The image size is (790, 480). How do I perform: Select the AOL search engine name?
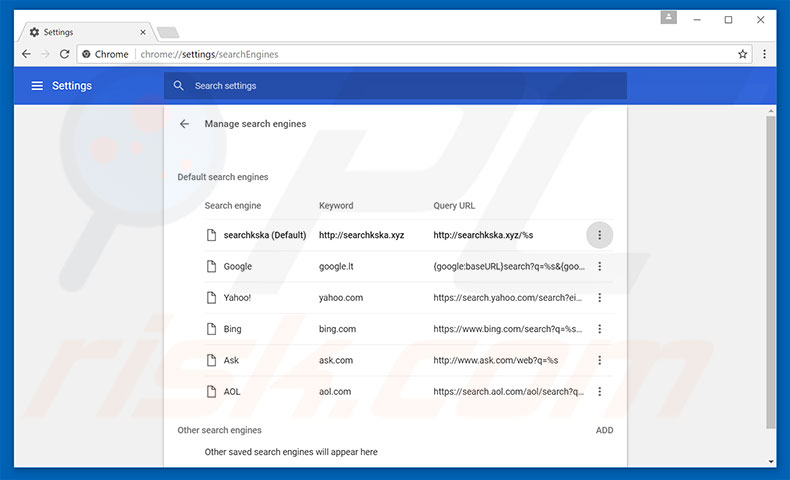coord(232,391)
